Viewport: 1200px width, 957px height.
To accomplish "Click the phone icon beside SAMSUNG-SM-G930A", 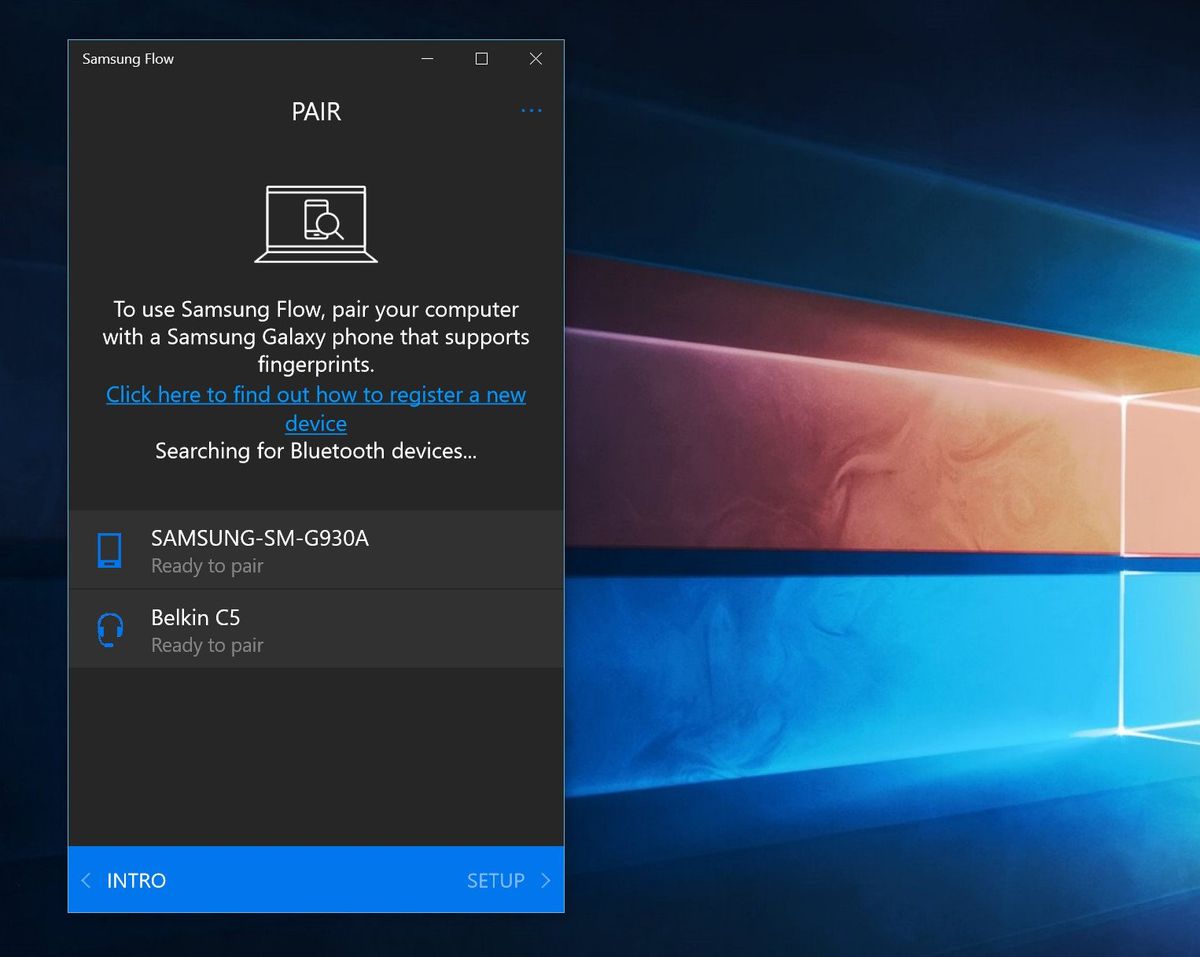I will click(109, 551).
